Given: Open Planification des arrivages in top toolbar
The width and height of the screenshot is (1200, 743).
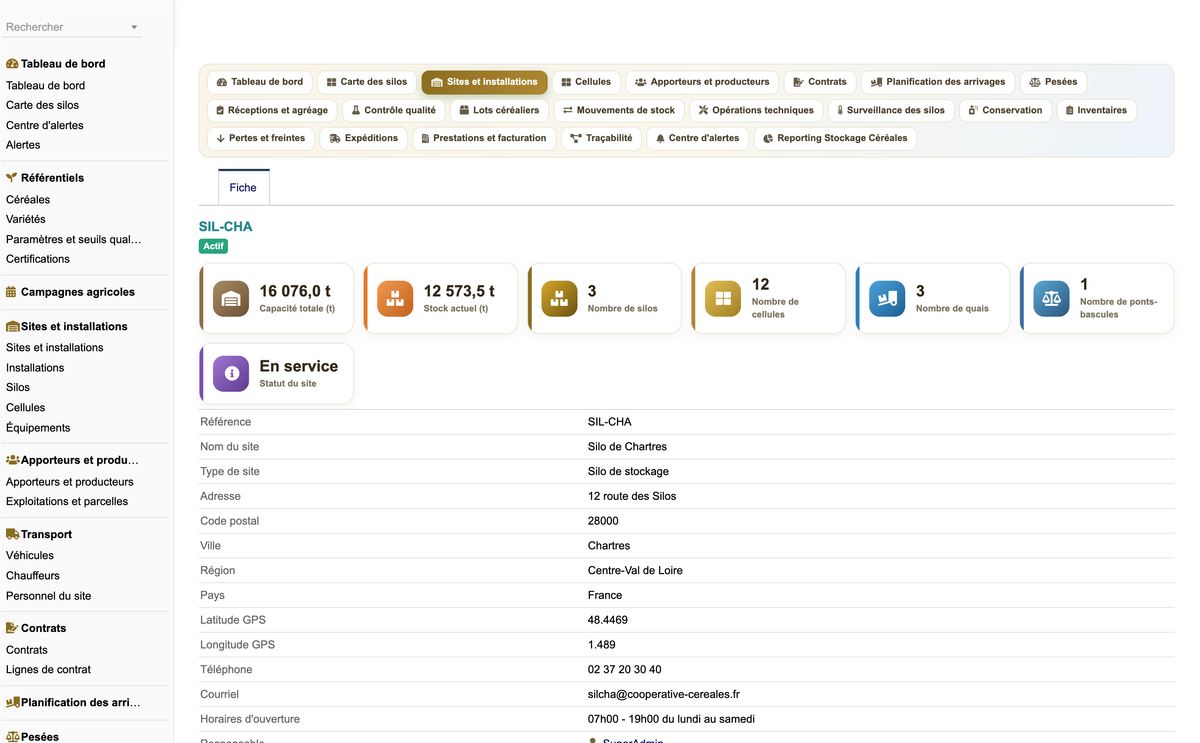Looking at the screenshot, I should pyautogui.click(x=939, y=82).
